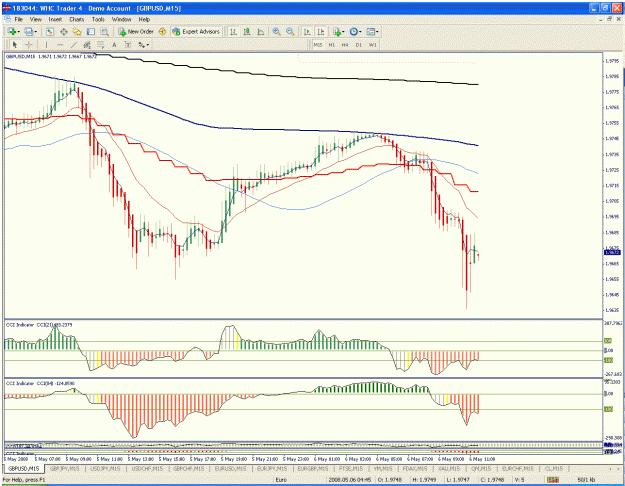Select the Text 'A' tool
This screenshot has width=625, height=486.
[x=114, y=45]
